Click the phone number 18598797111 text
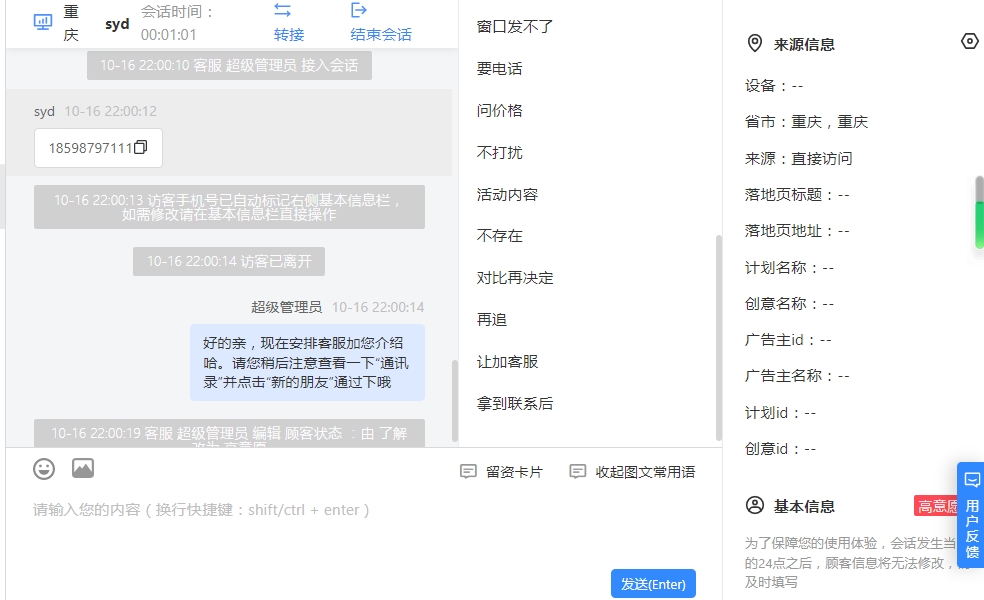 pyautogui.click(x=90, y=148)
